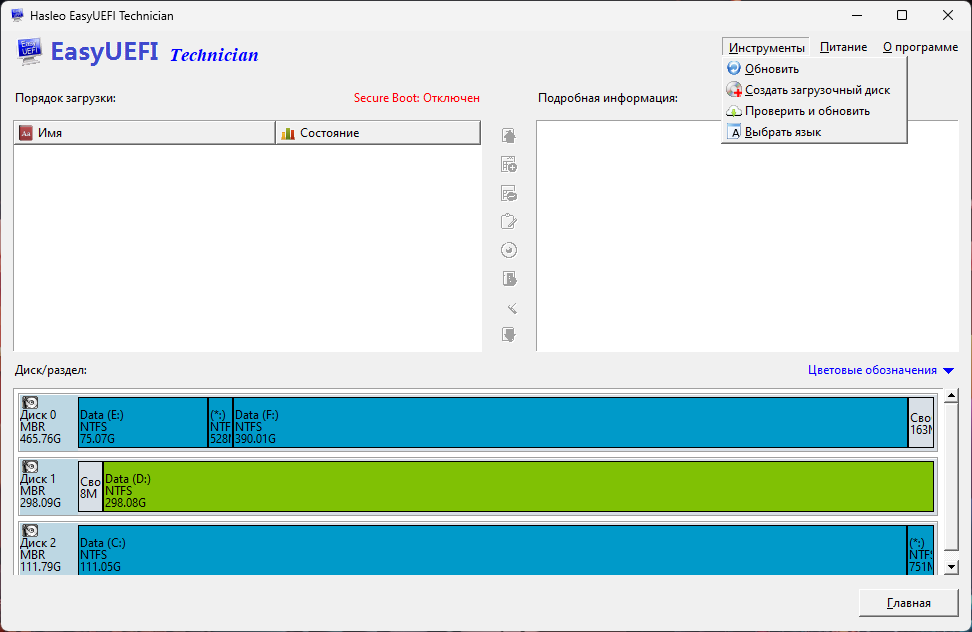Image resolution: width=972 pixels, height=632 pixels.
Task: Choose Обновить from the tools menu
Action: pos(815,69)
